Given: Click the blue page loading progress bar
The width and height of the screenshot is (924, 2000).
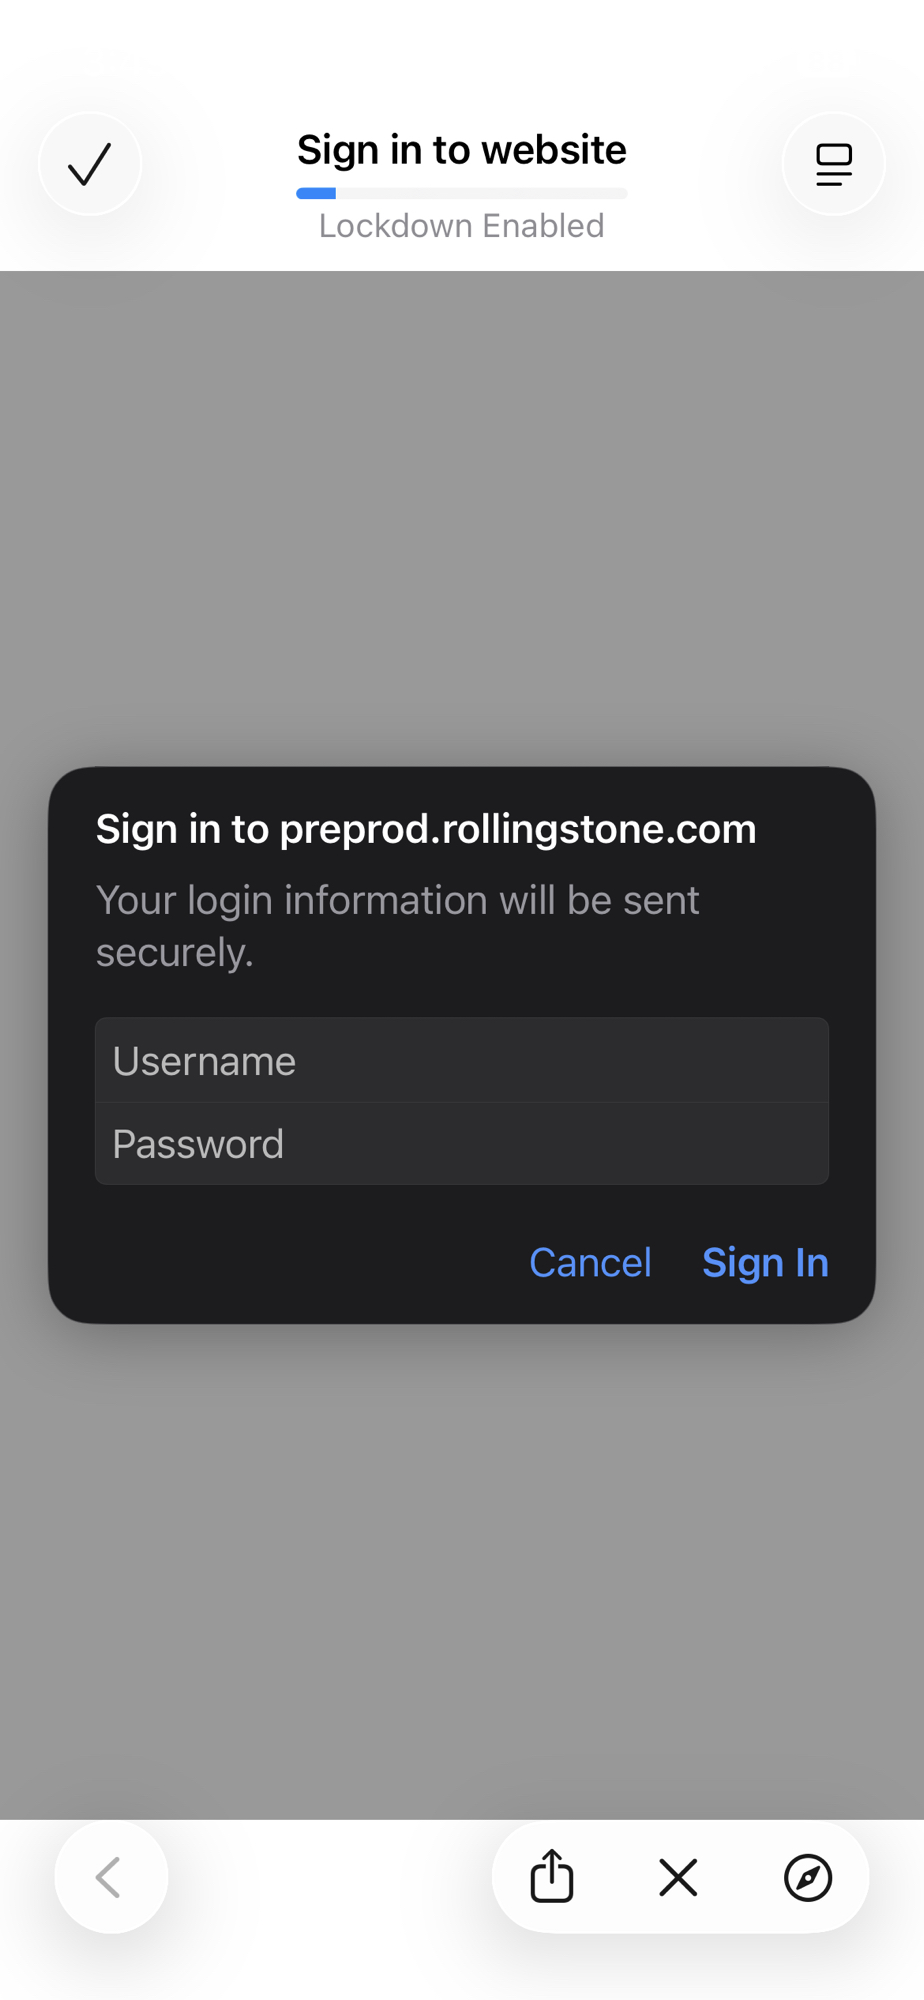Looking at the screenshot, I should tap(316, 193).
